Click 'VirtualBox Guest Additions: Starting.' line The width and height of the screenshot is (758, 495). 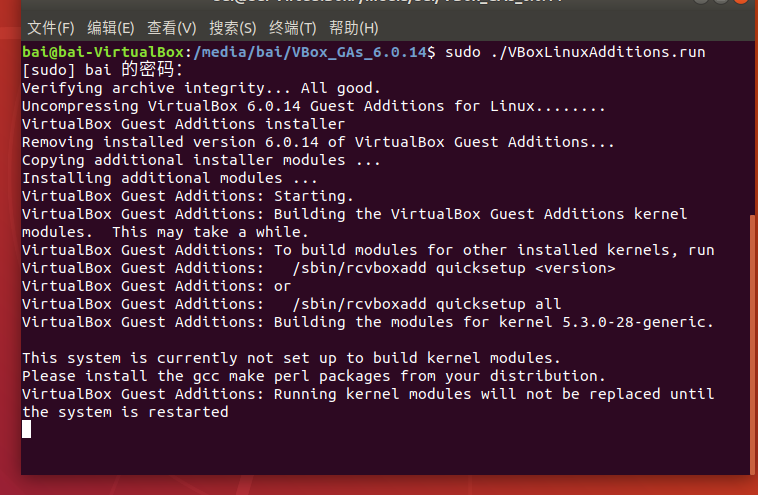[188, 196]
